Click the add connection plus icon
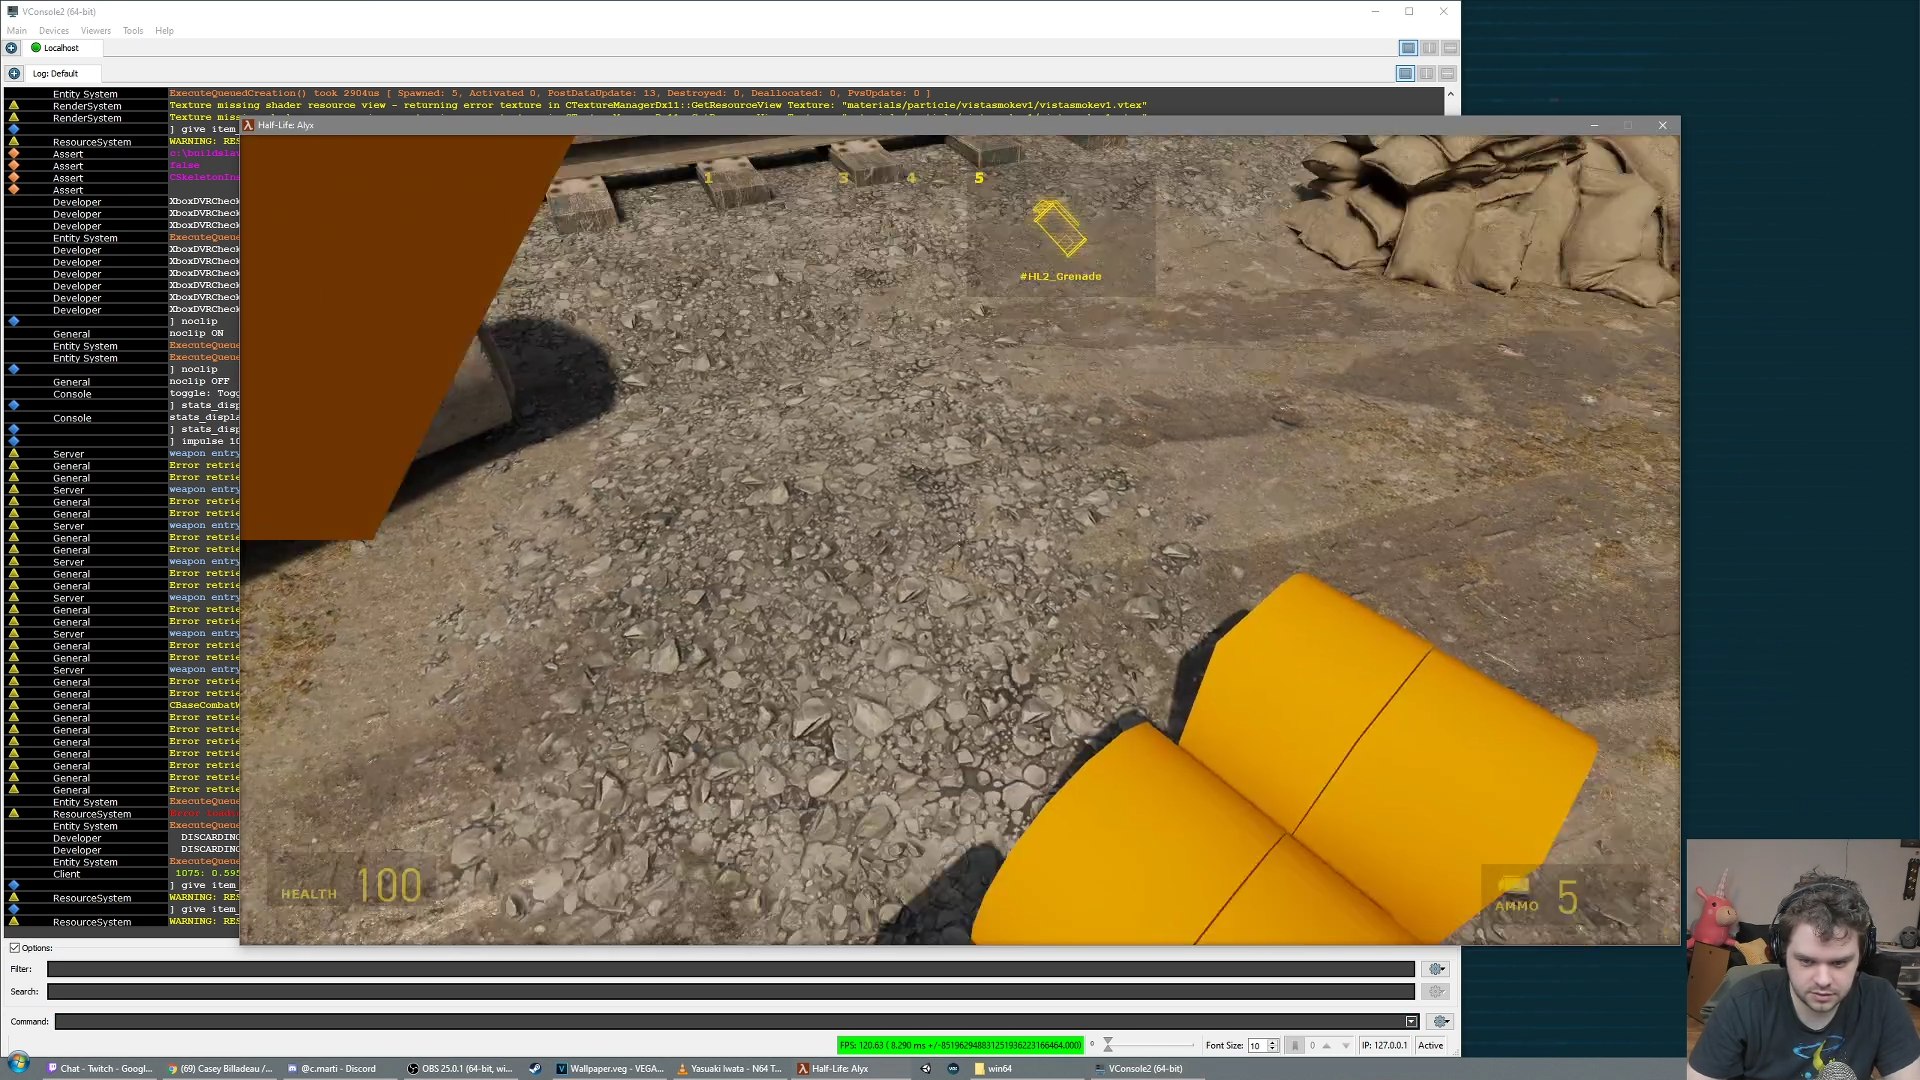 pos(11,48)
